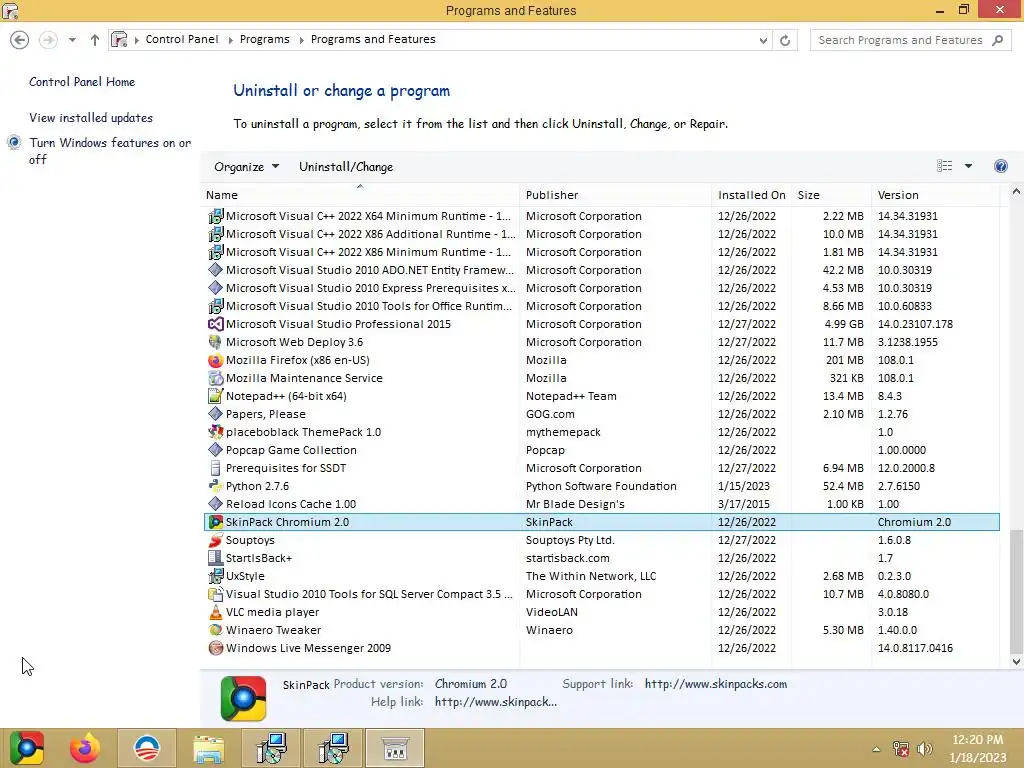Click the Visual Studio Professional 2015 icon
This screenshot has height=768, width=1024.
[x=216, y=325]
